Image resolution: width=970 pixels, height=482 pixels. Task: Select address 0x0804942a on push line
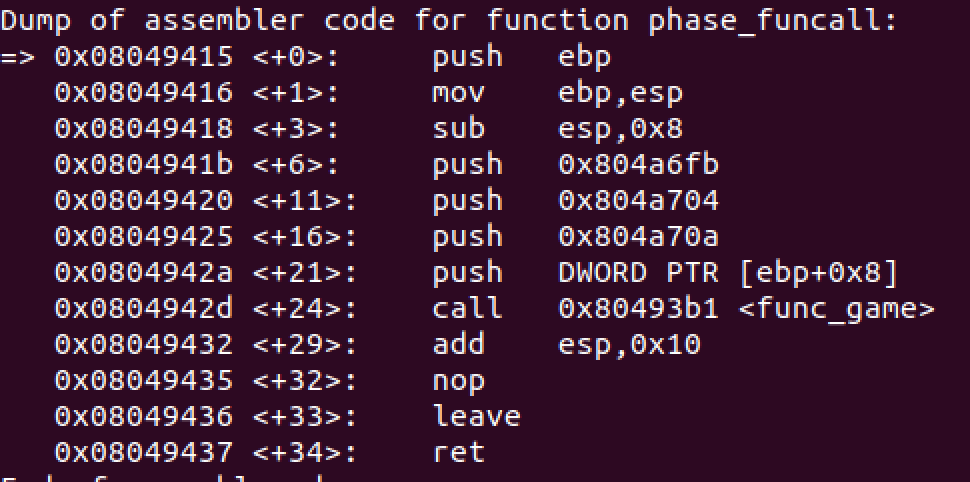[144, 272]
